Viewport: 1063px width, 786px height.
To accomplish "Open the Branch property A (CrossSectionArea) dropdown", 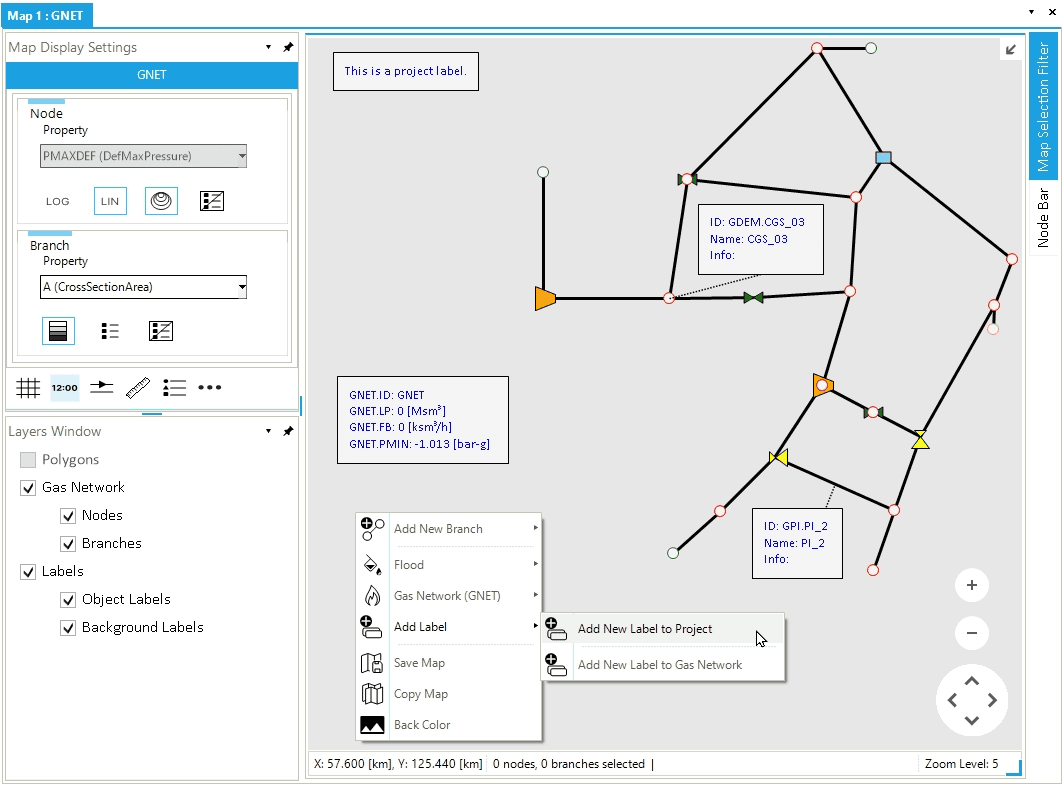I will click(x=143, y=287).
